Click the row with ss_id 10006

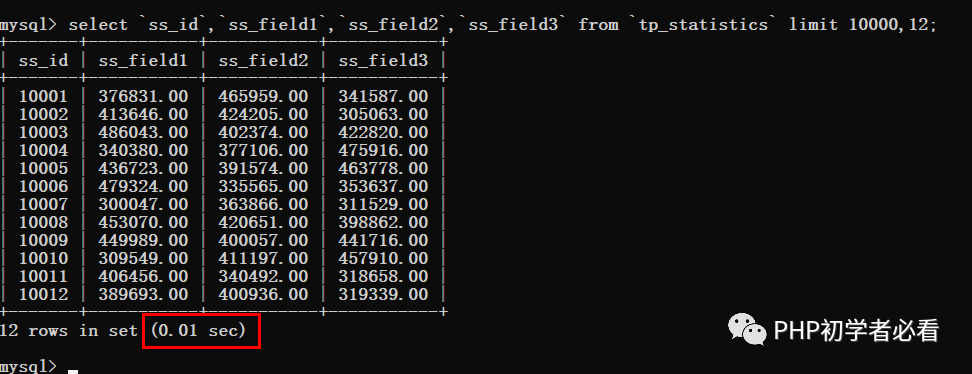[x=223, y=186]
